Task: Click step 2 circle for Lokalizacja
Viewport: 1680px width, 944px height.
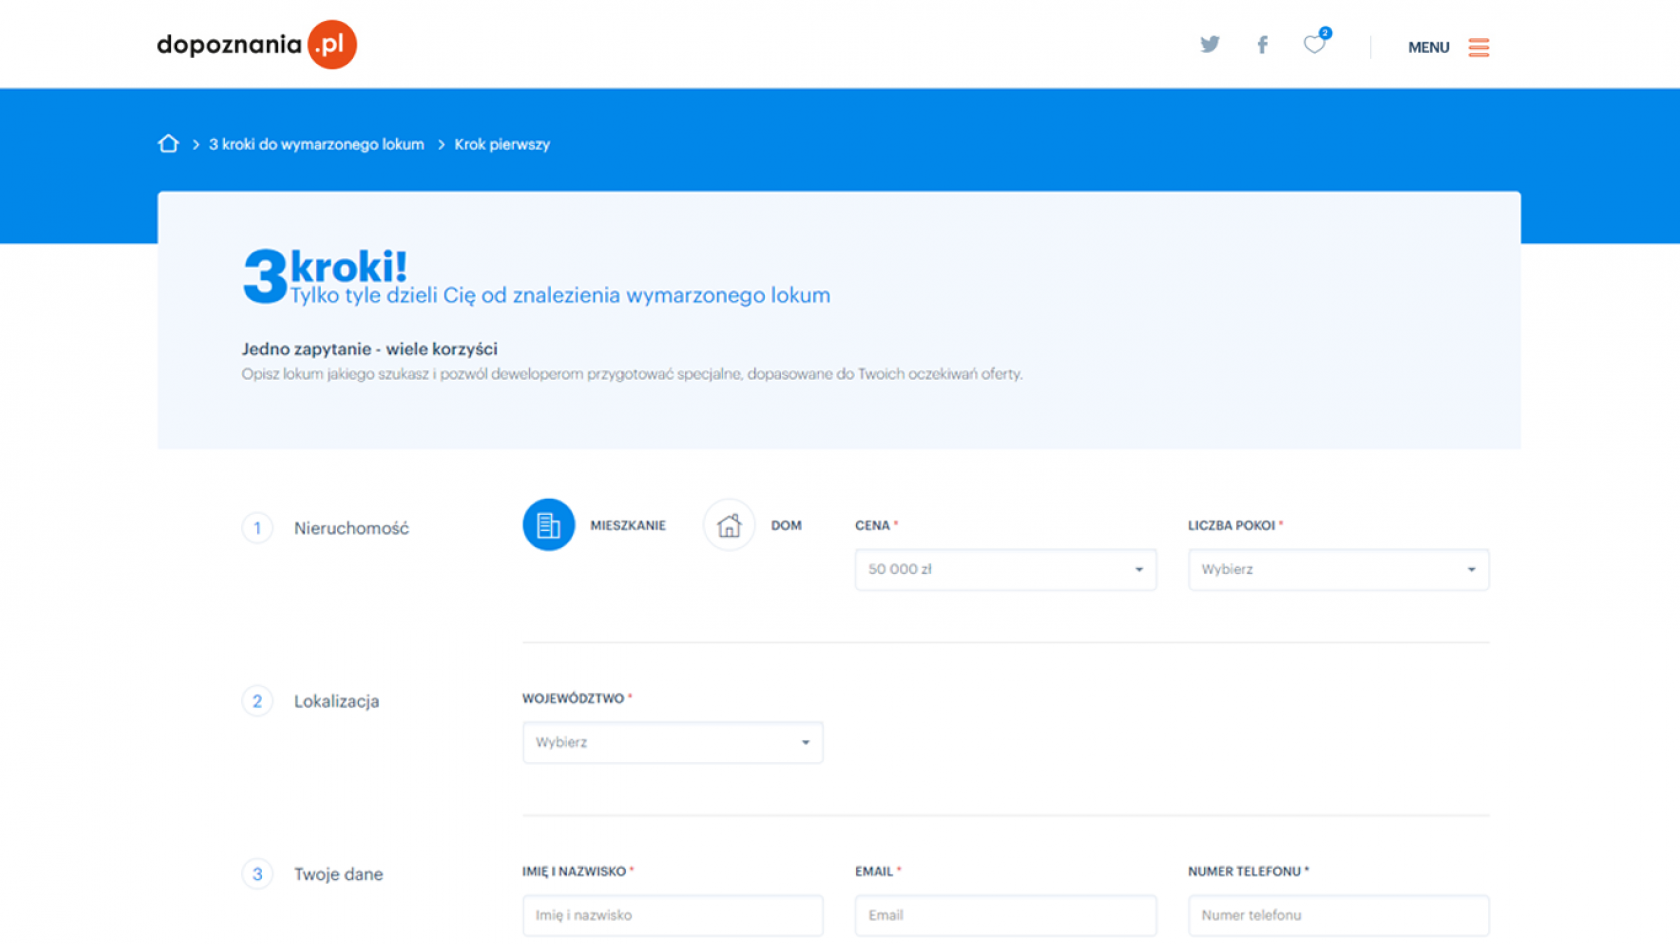Action: click(257, 701)
